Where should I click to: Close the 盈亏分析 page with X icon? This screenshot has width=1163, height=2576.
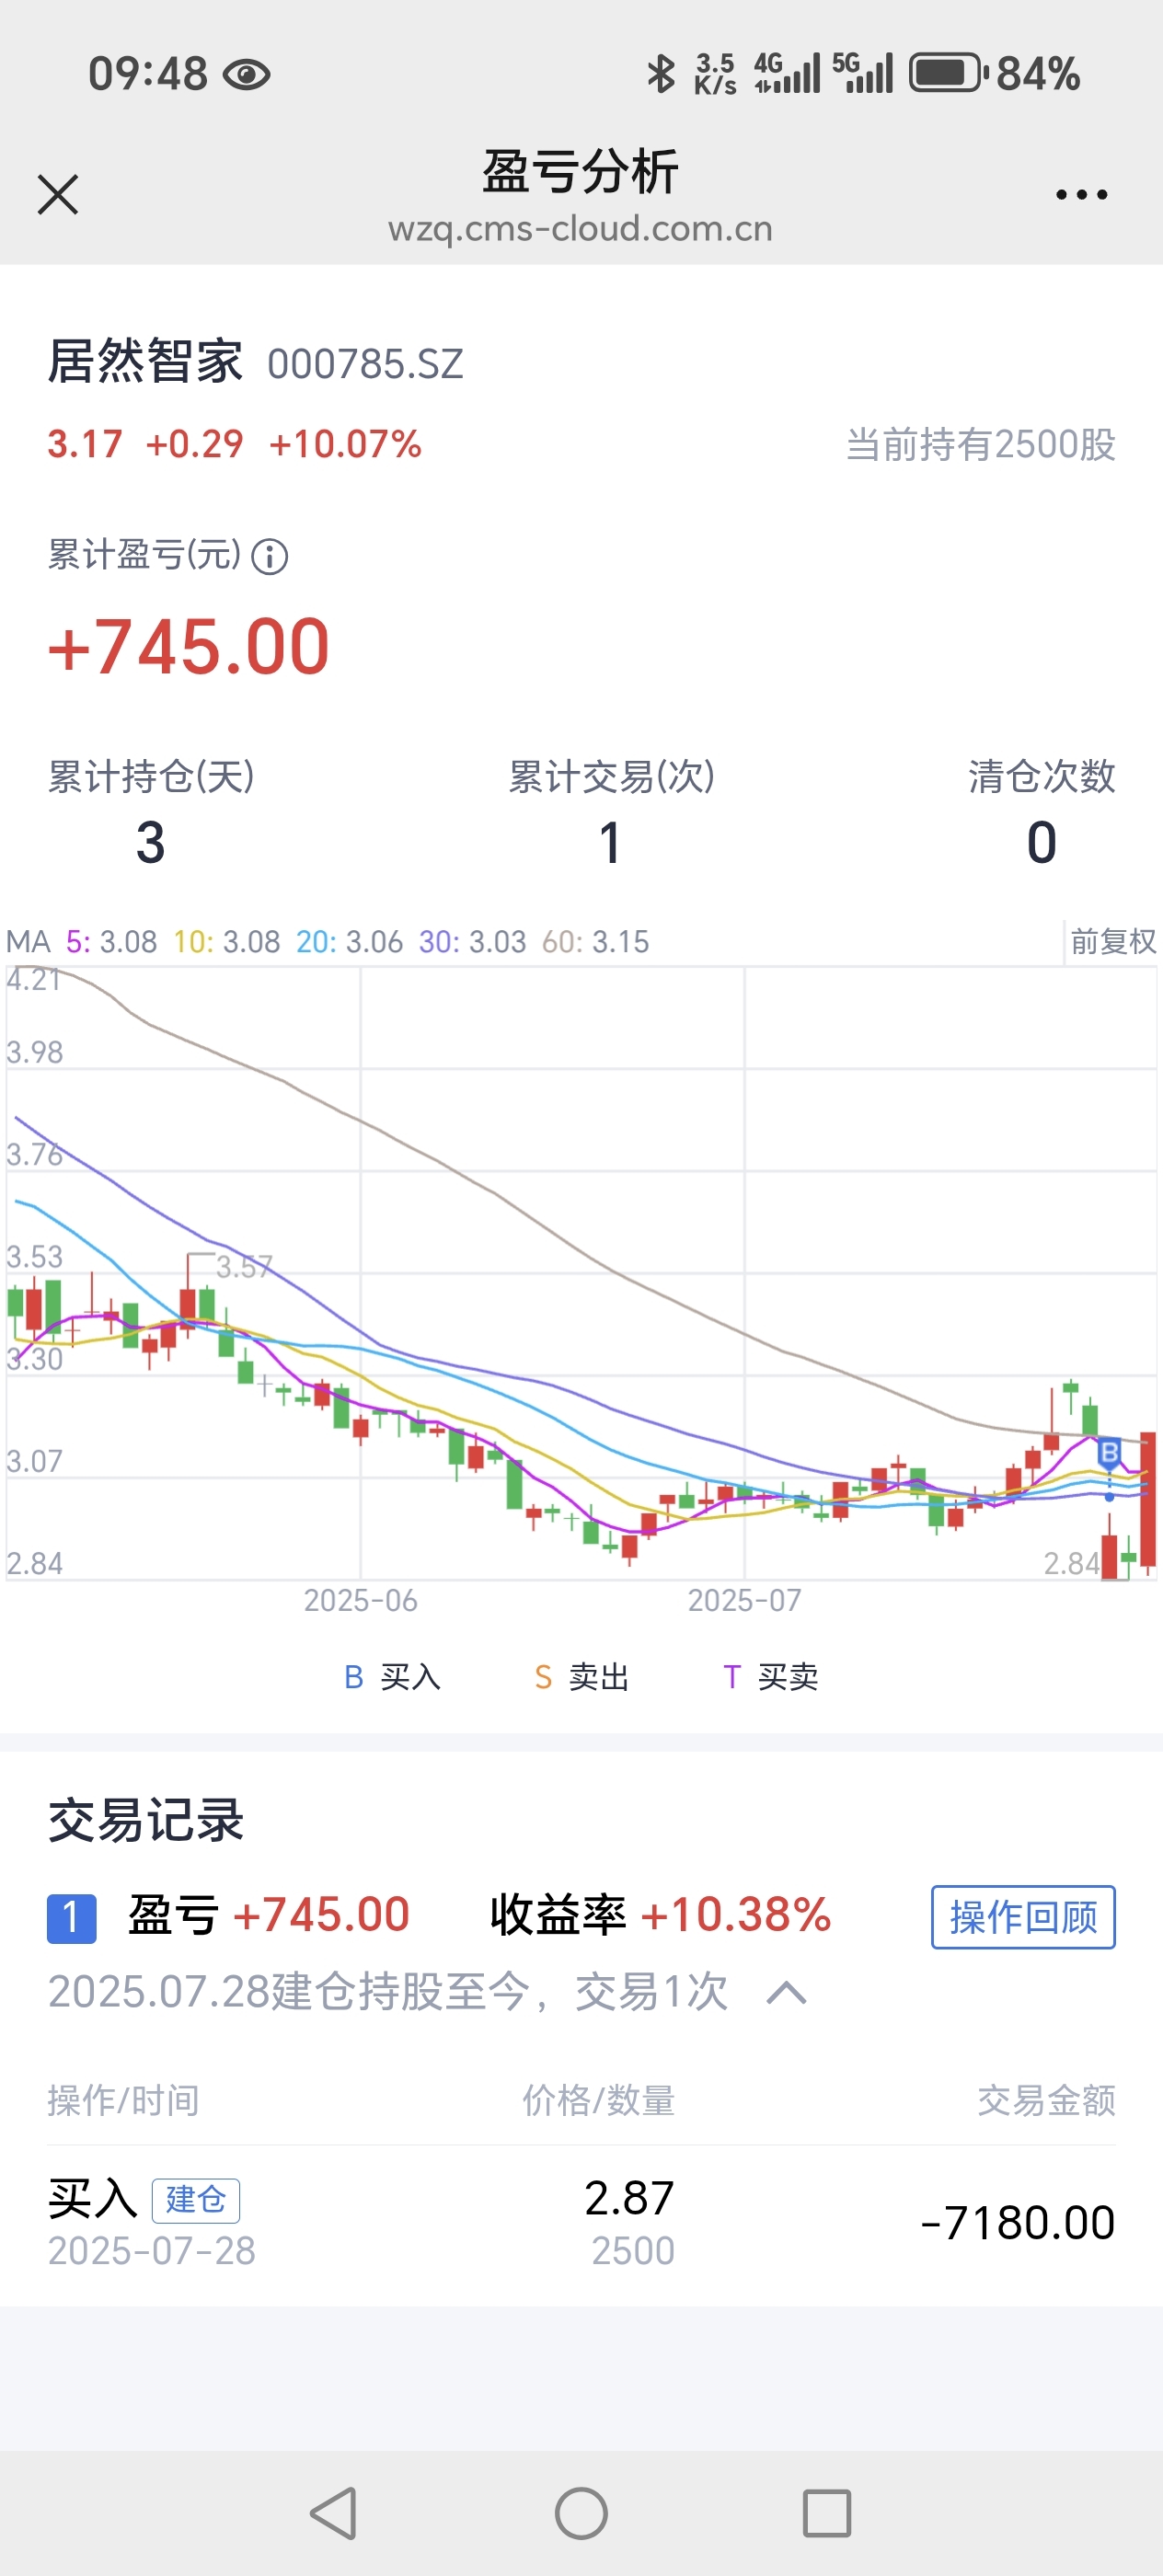(x=58, y=194)
